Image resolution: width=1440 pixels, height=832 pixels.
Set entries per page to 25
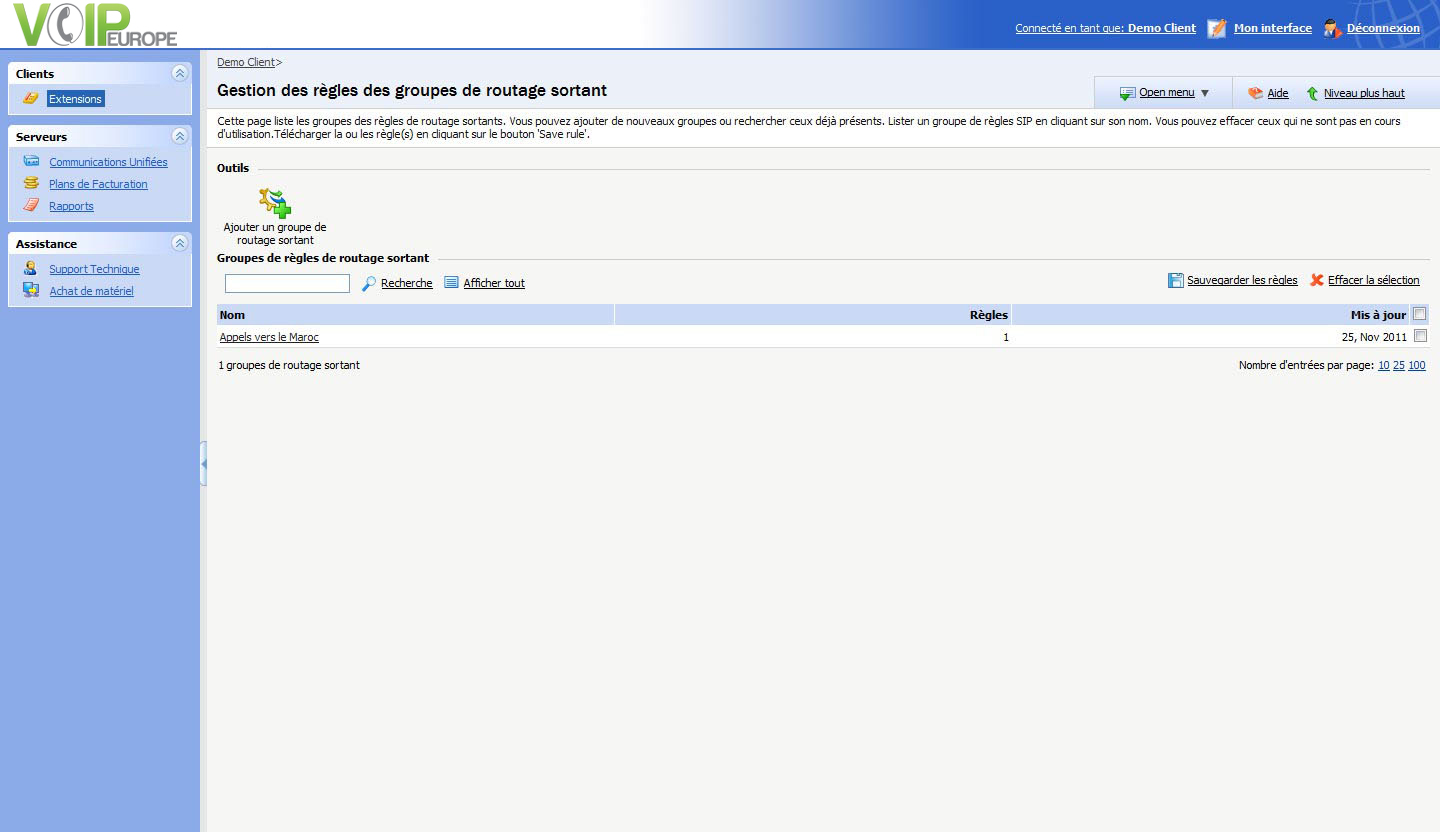[x=1398, y=366]
